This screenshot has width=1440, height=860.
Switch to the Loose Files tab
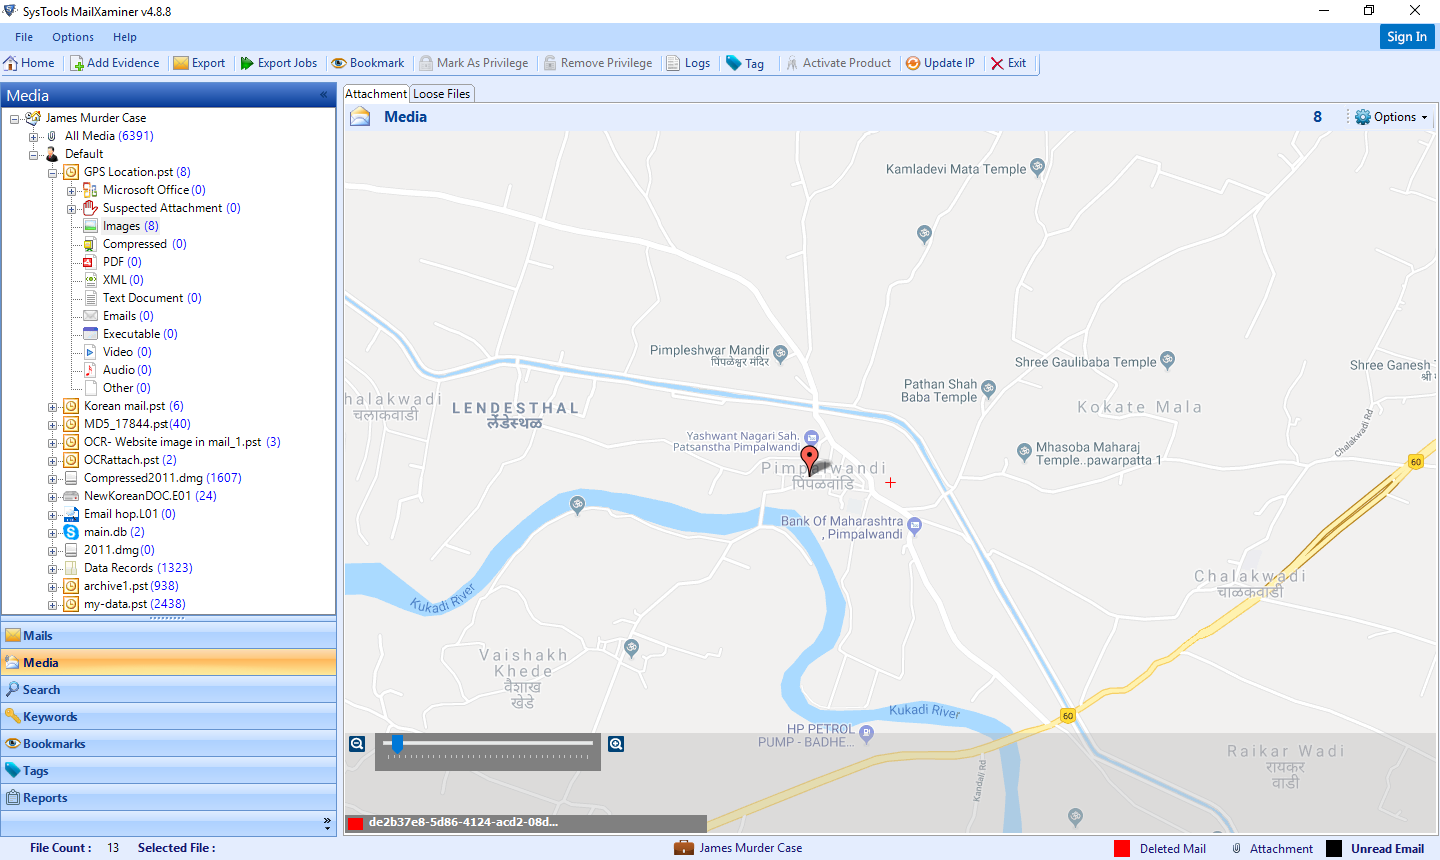point(442,94)
